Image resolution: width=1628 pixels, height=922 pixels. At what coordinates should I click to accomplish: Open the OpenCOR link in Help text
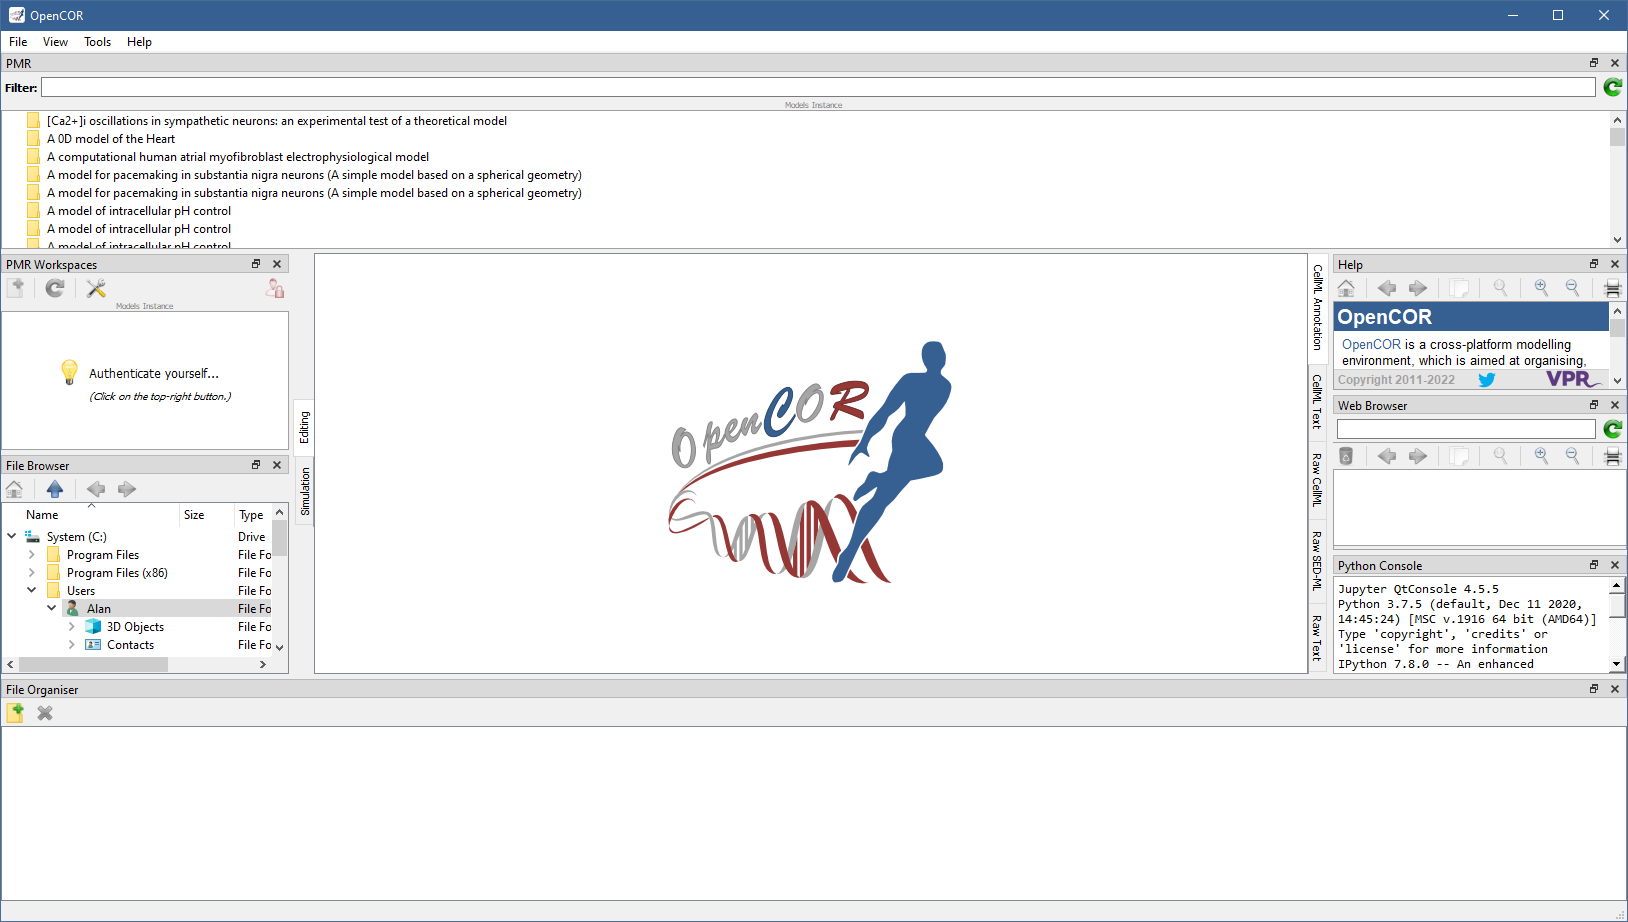(x=1371, y=345)
